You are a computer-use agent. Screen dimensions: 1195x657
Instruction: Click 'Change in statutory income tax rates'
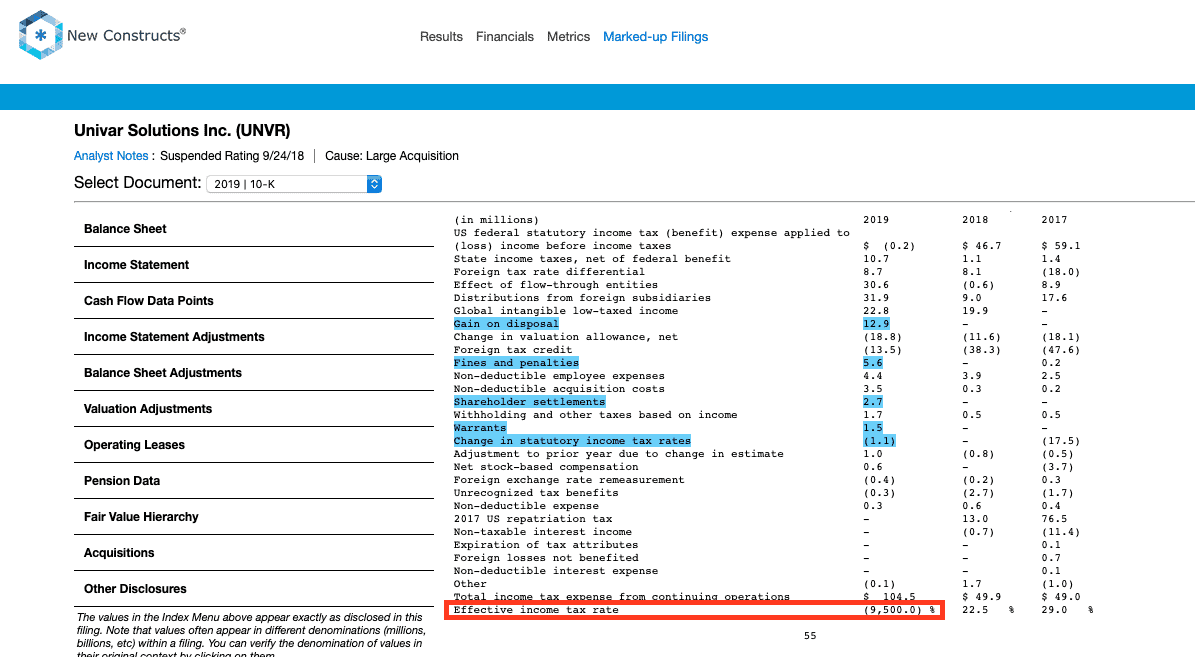572,441
